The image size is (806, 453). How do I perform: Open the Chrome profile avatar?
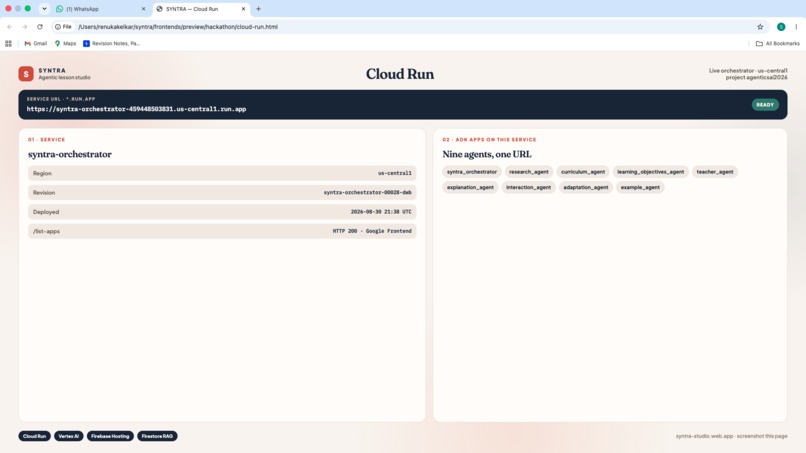pos(781,27)
